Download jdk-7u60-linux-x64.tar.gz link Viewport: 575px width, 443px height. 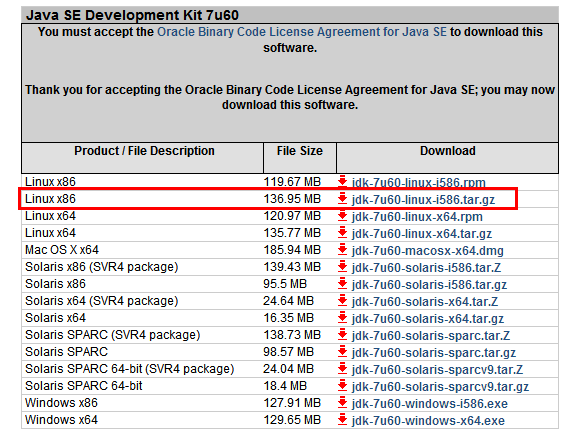(x=422, y=234)
